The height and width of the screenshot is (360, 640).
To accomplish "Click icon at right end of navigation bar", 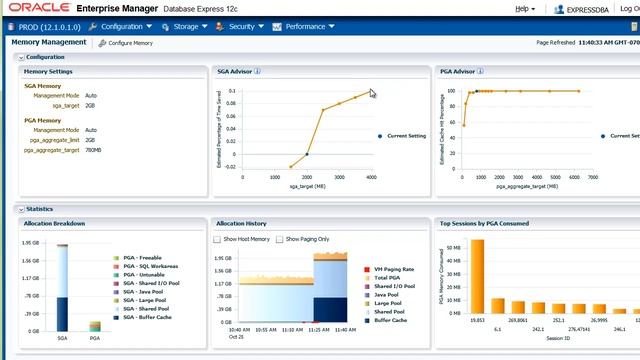I will (634, 27).
